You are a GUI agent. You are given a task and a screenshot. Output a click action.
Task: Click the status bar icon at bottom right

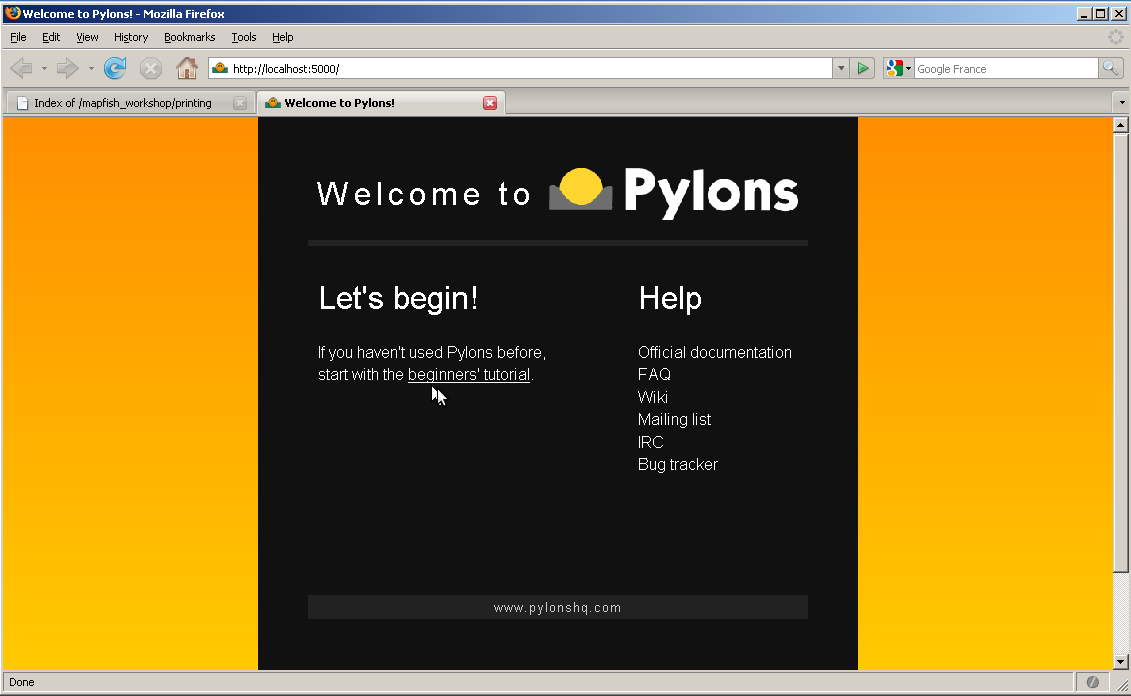[x=1093, y=682]
